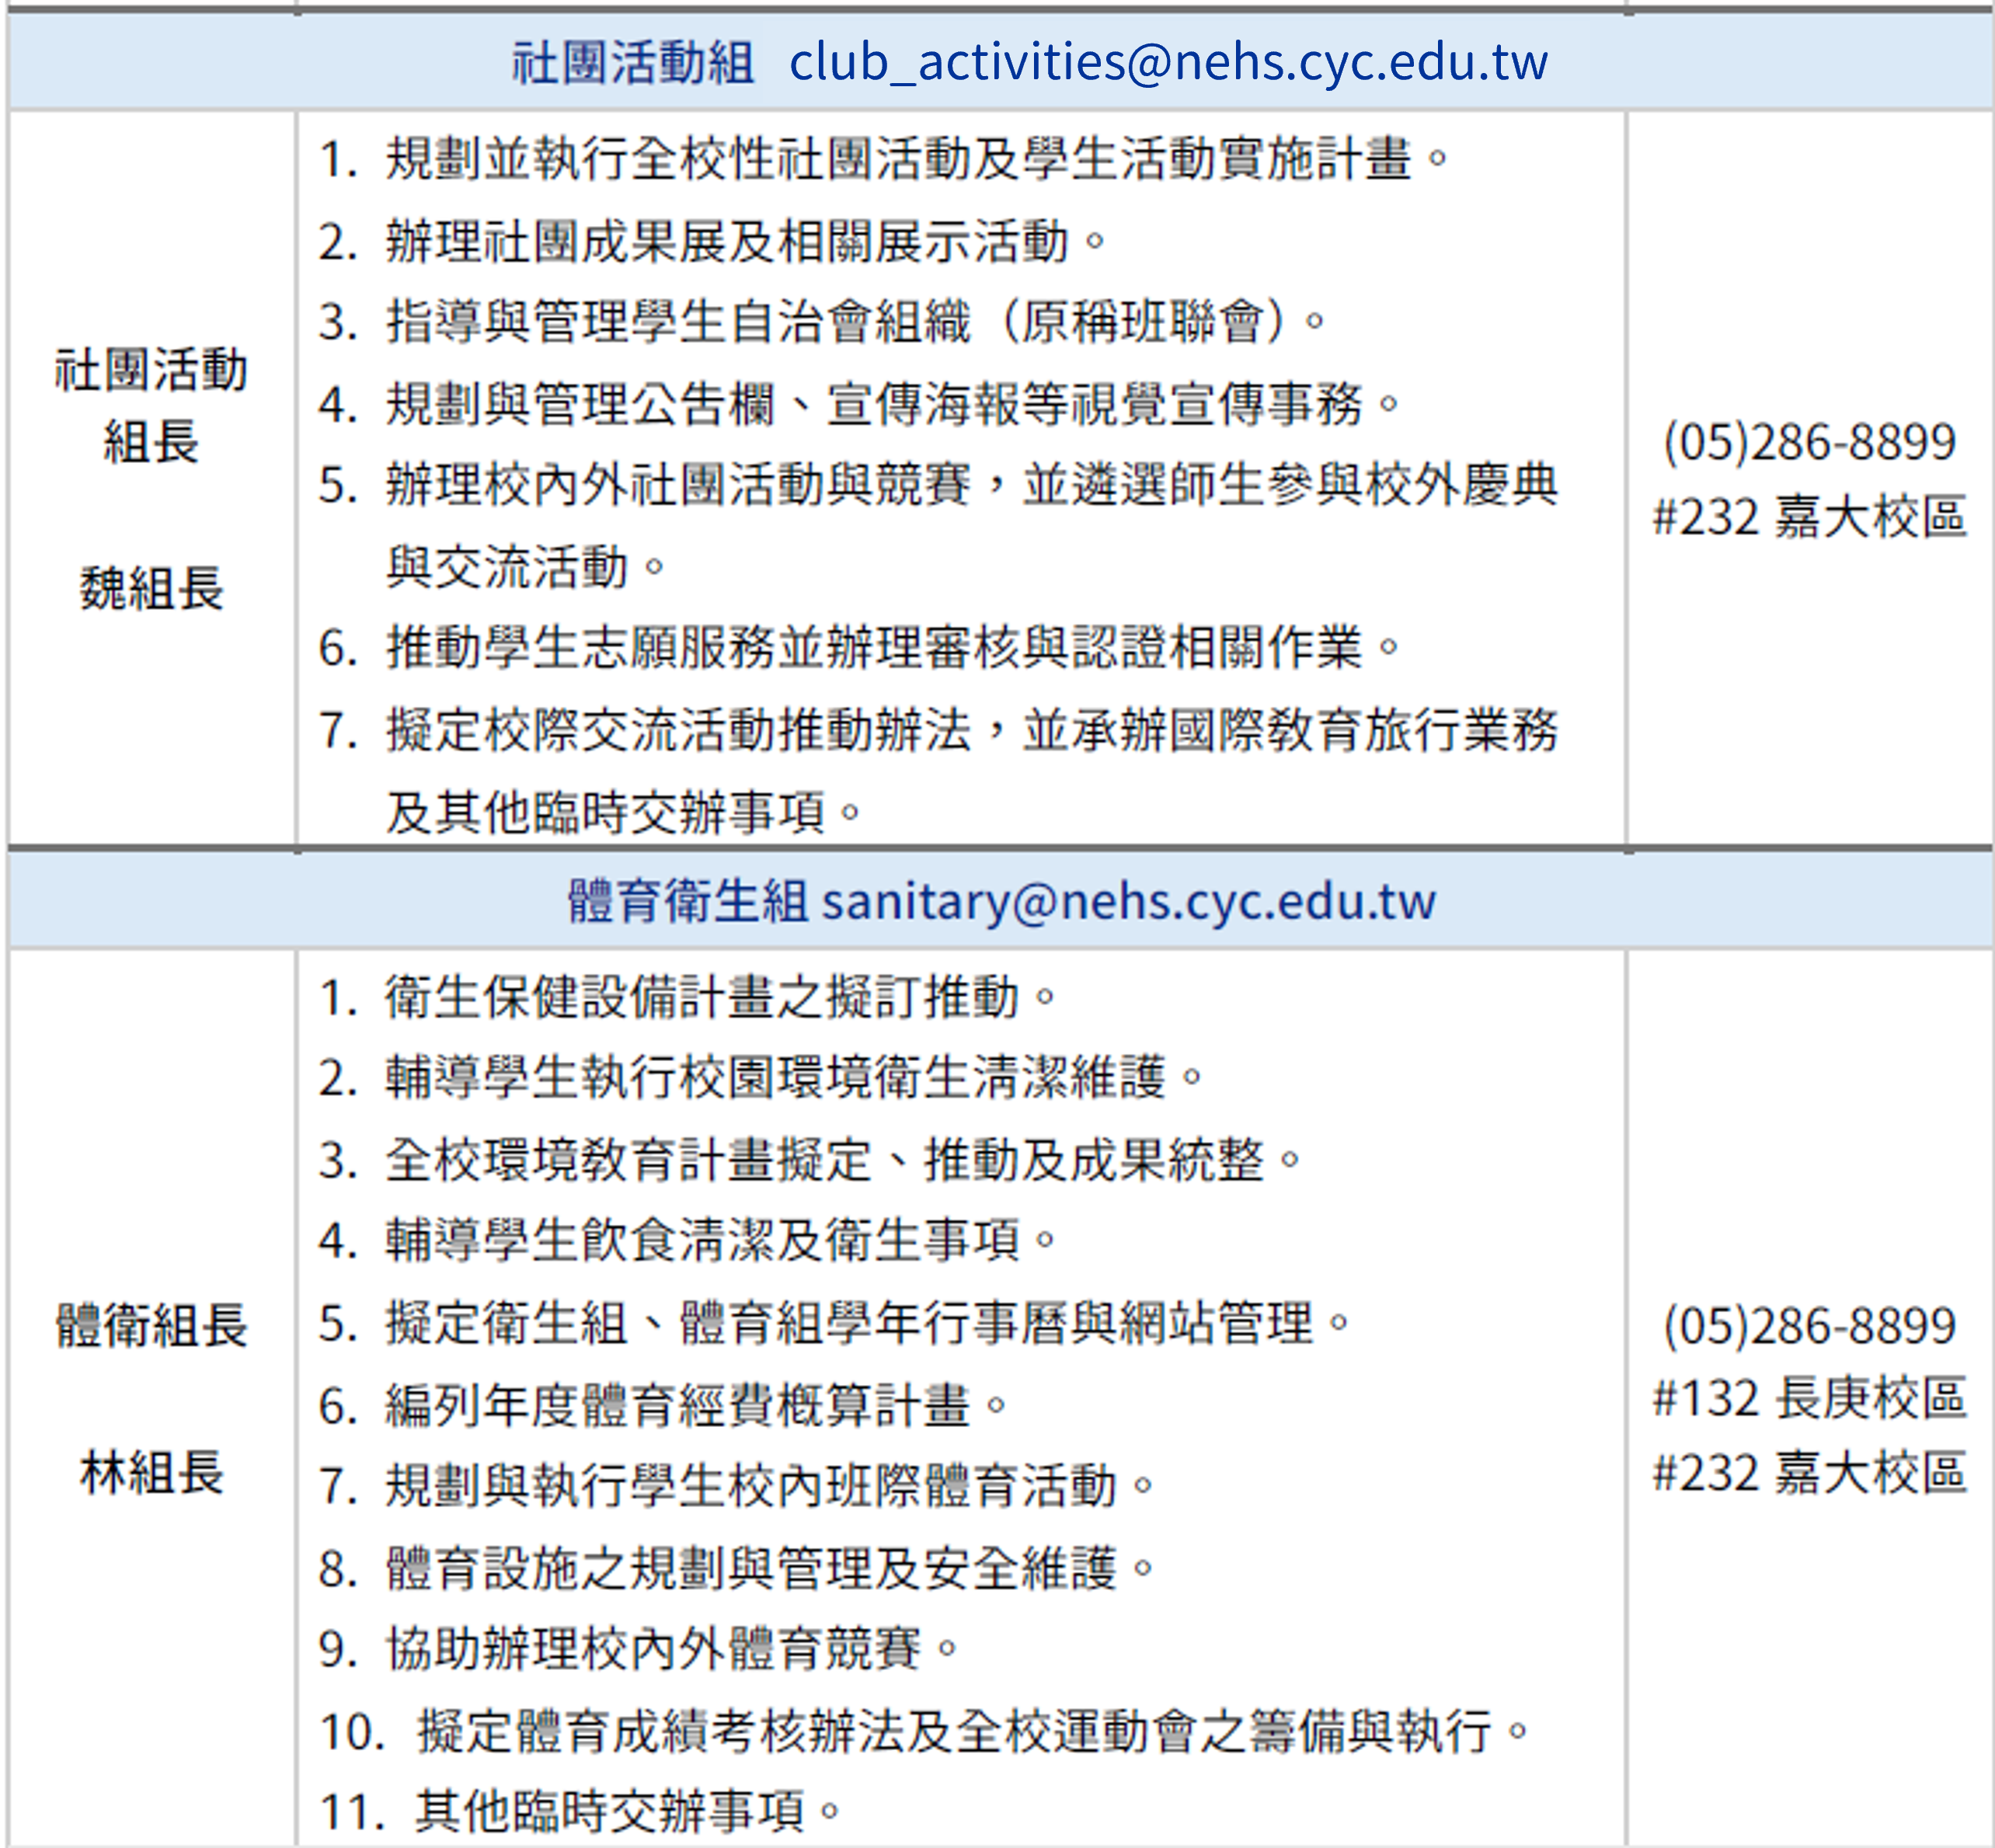Click item 1 衛生保健設備計畫之擬訂推動

click(700, 997)
